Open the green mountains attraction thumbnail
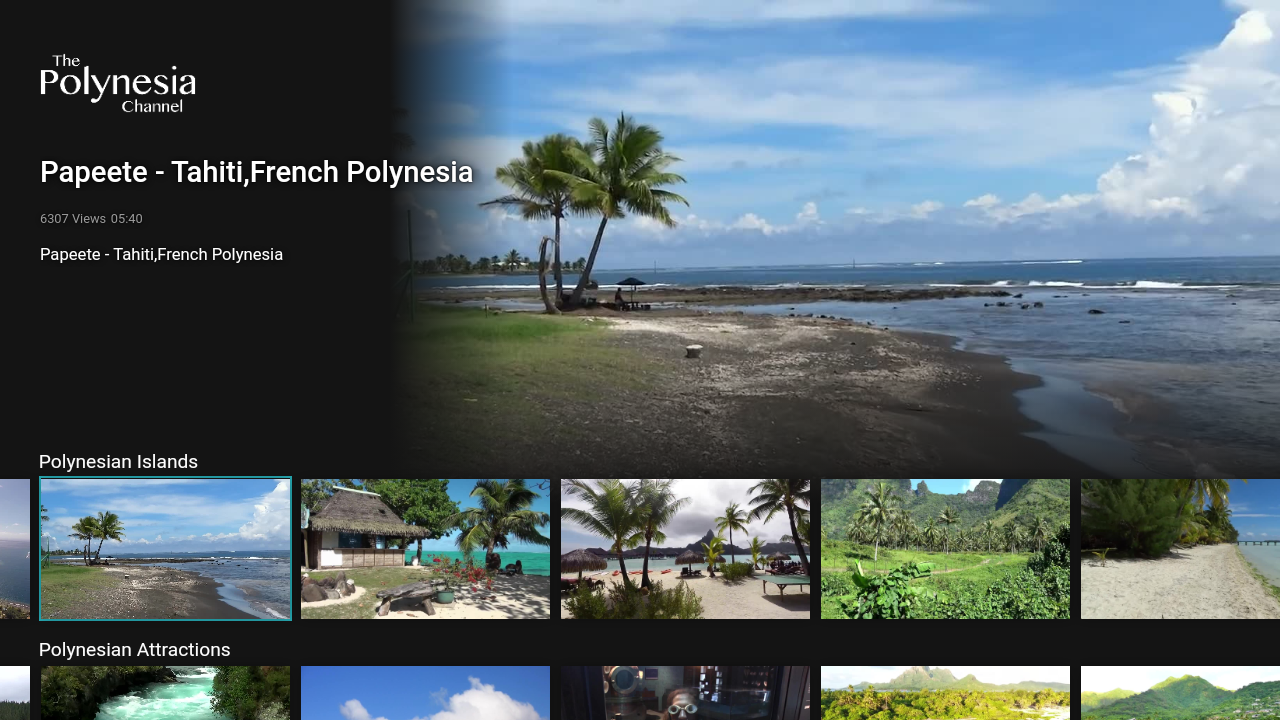The image size is (1280, 720). tap(1180, 693)
